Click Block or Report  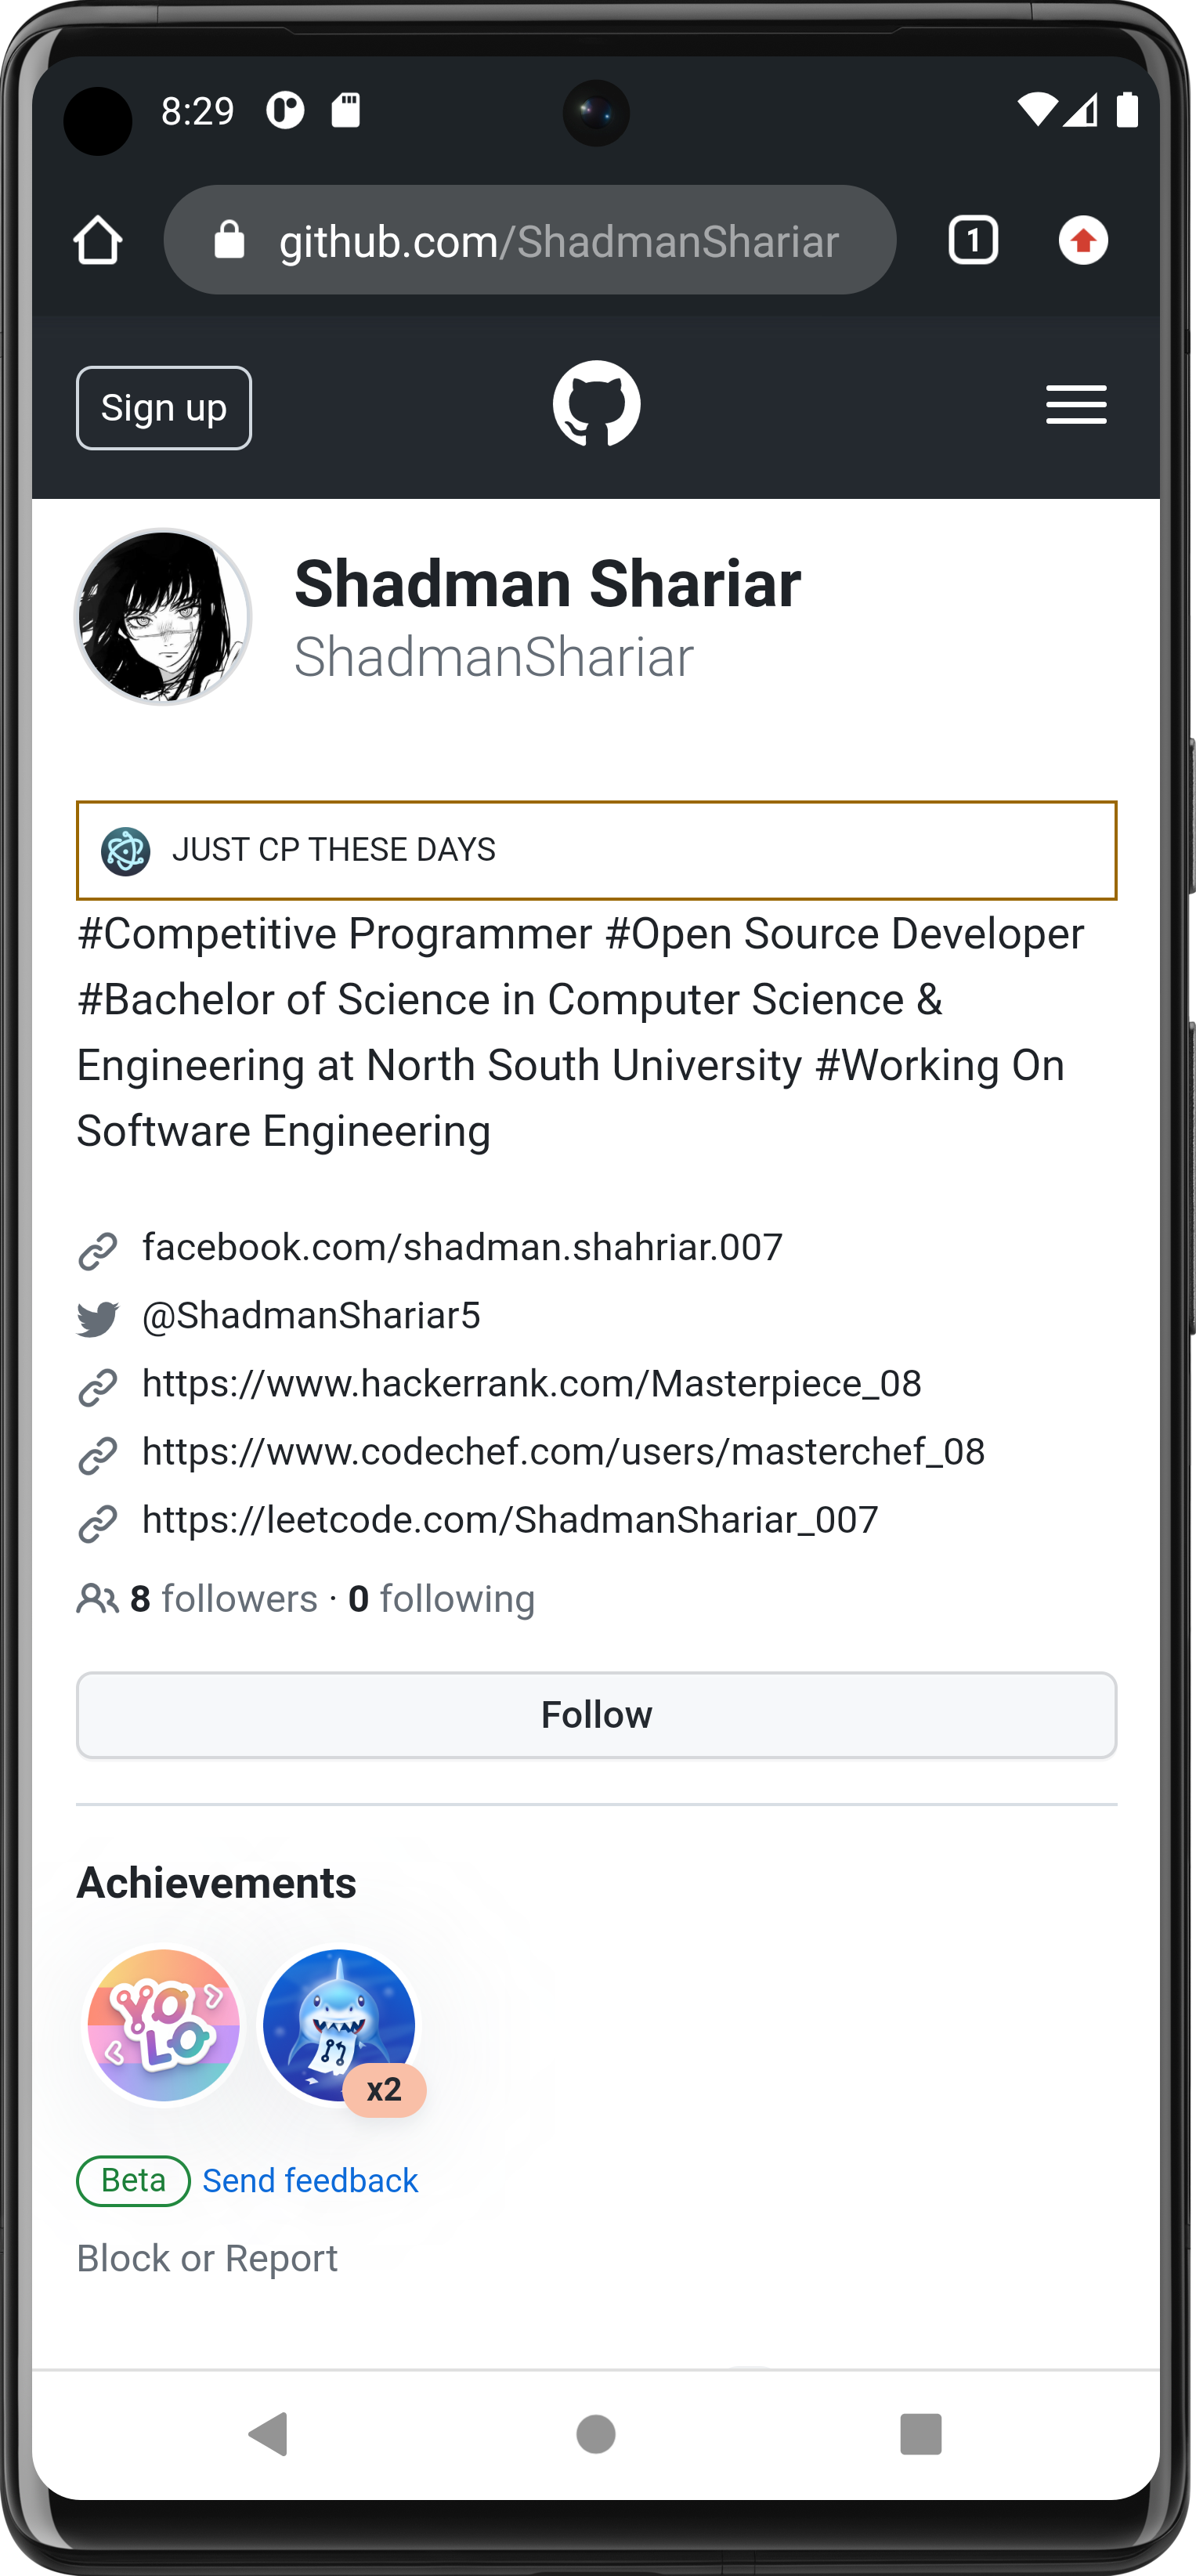click(207, 2258)
